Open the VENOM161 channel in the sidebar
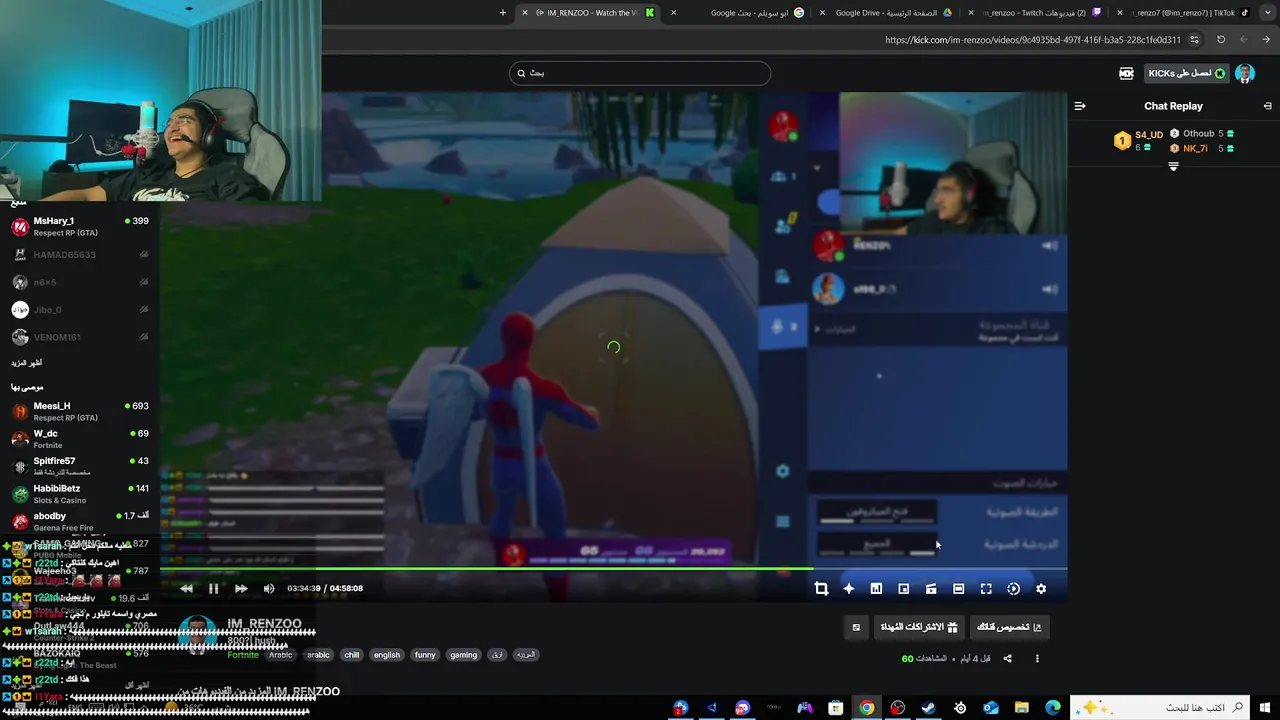Viewport: 1280px width, 720px height. (x=80, y=337)
